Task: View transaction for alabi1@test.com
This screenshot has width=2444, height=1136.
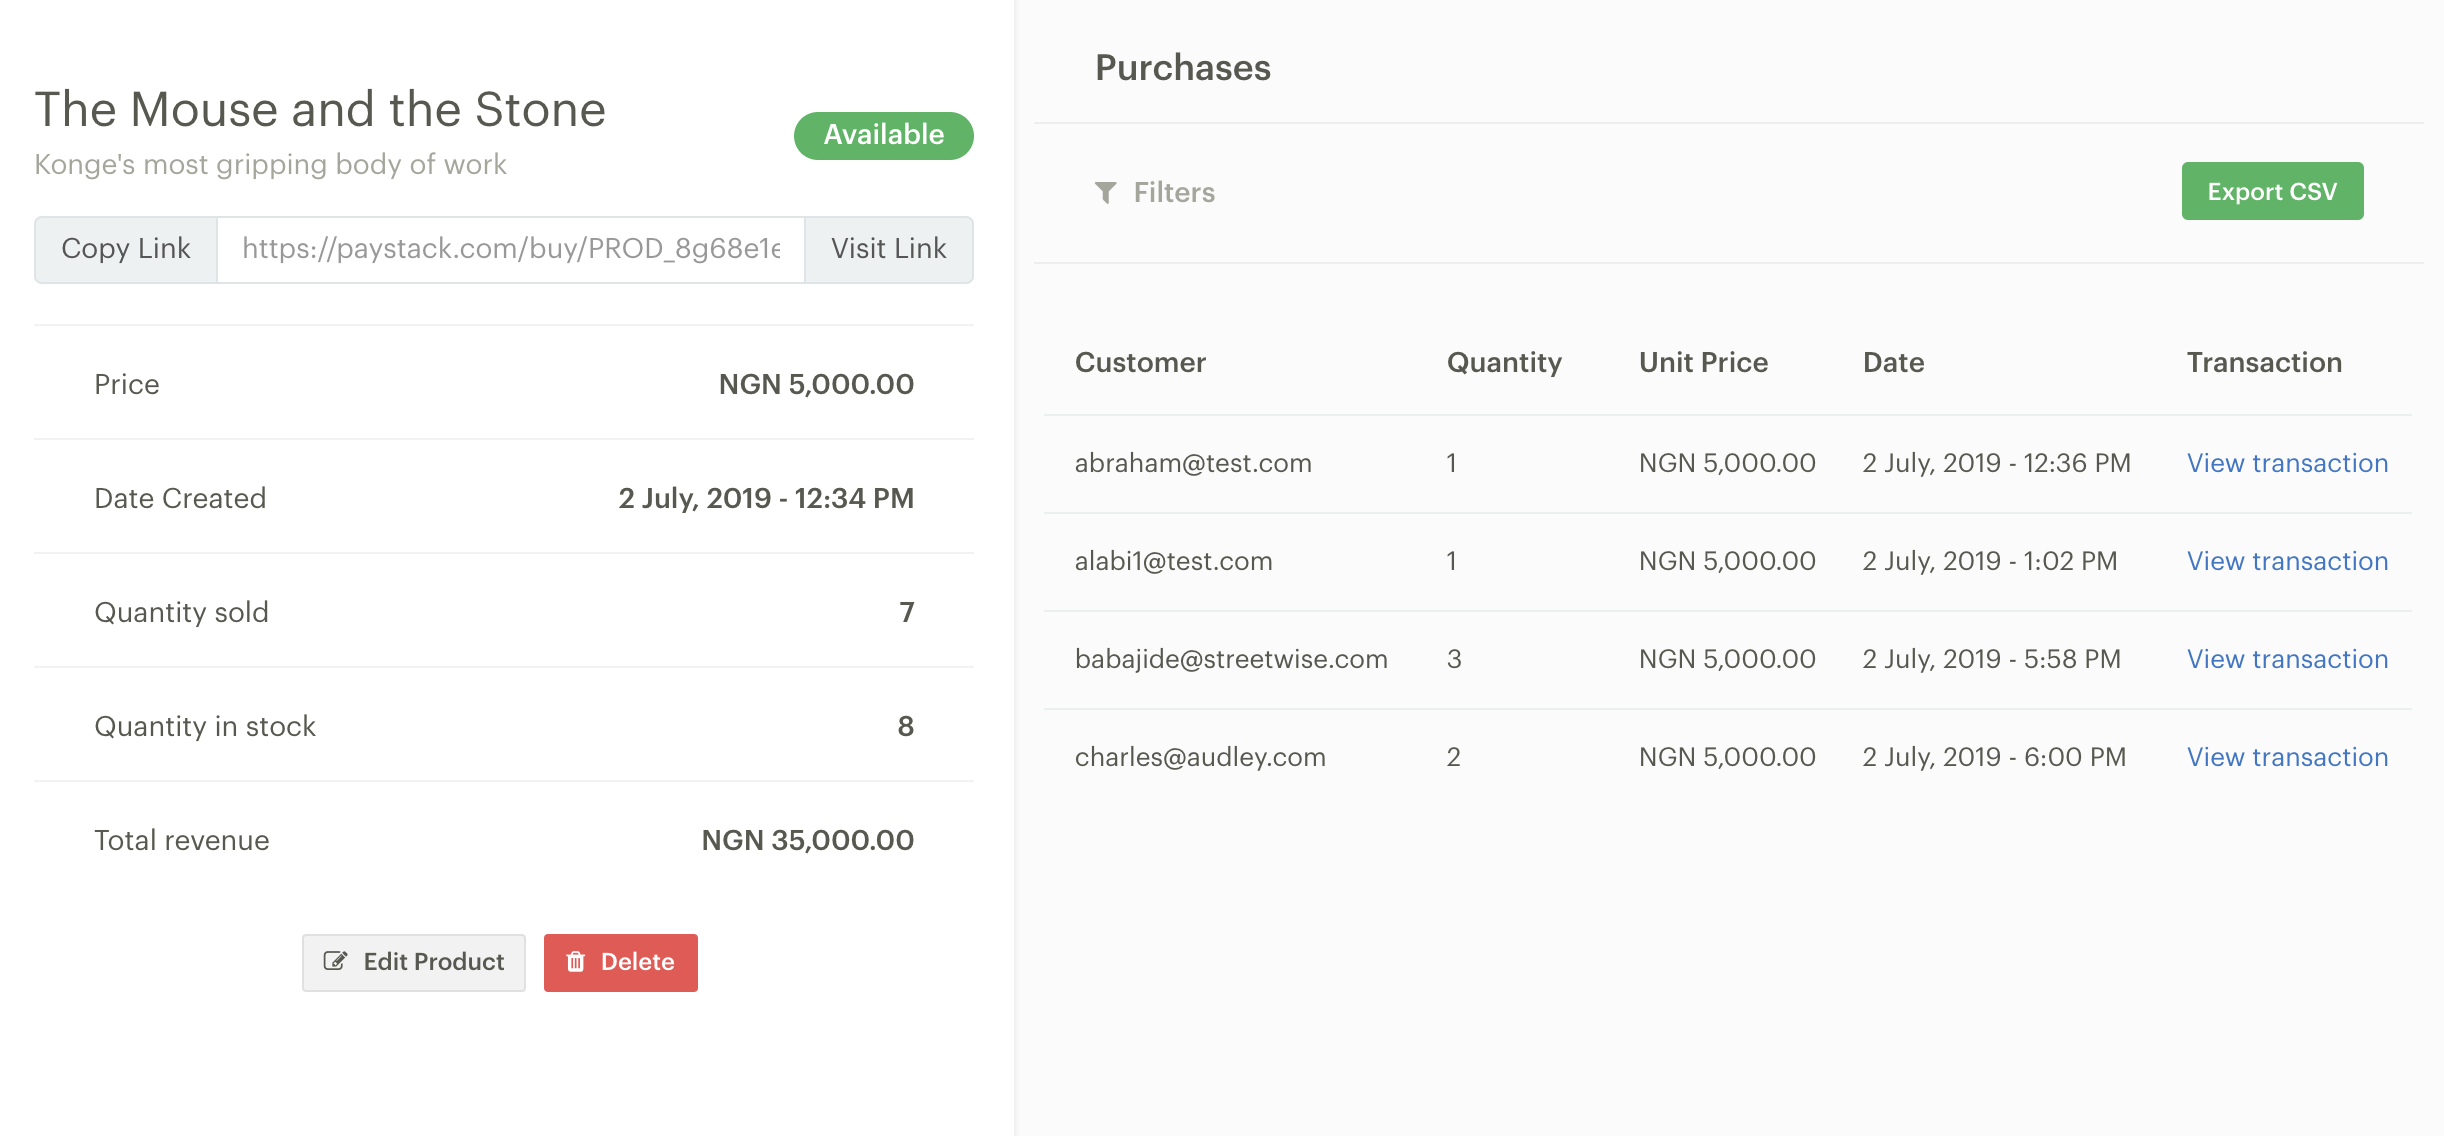Action: tap(2287, 561)
